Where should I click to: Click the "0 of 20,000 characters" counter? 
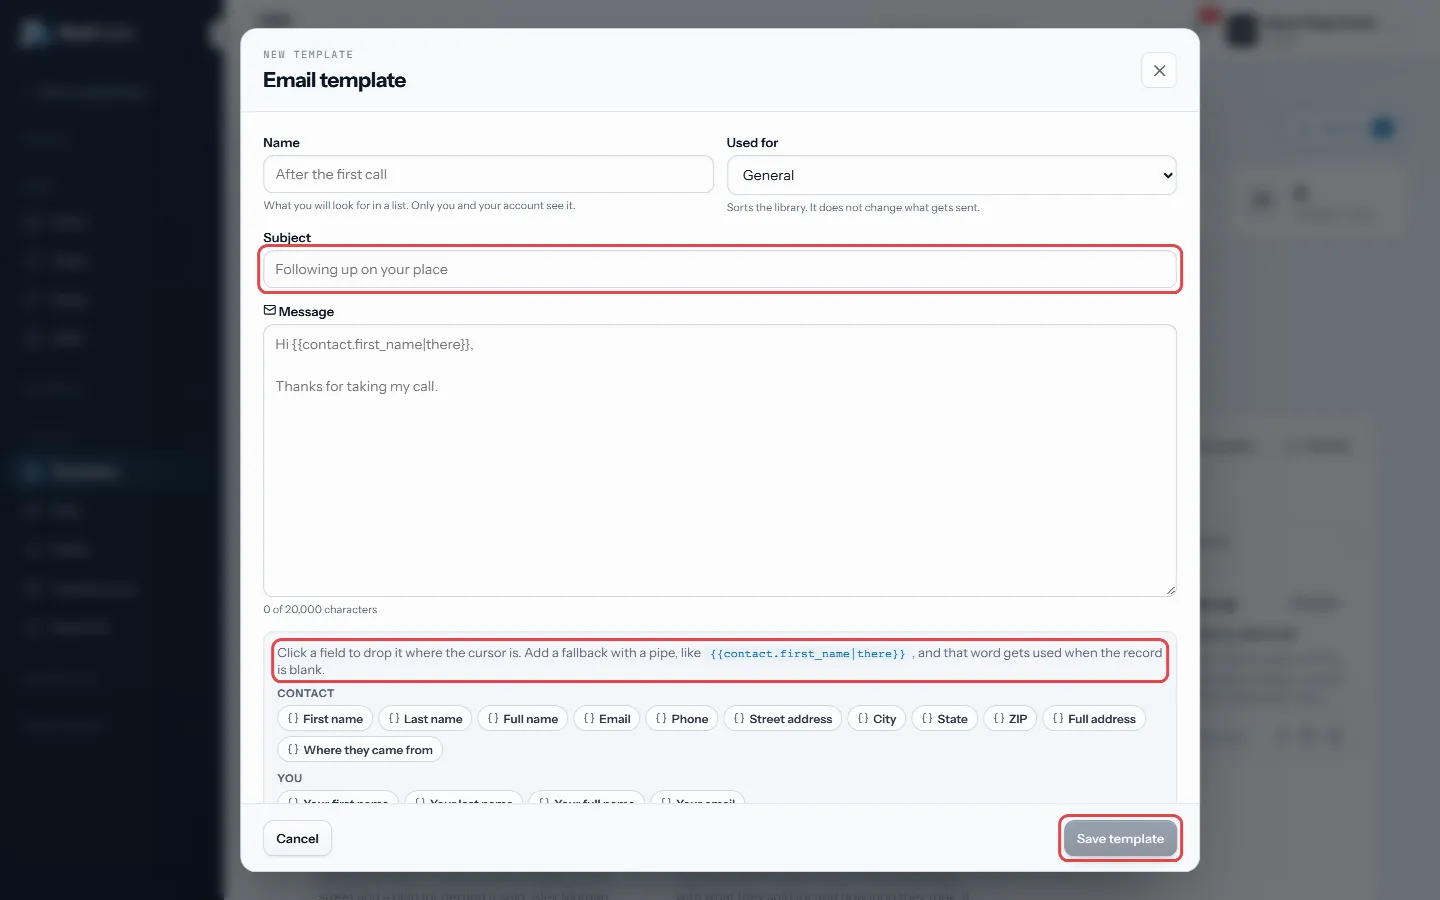tap(320, 609)
